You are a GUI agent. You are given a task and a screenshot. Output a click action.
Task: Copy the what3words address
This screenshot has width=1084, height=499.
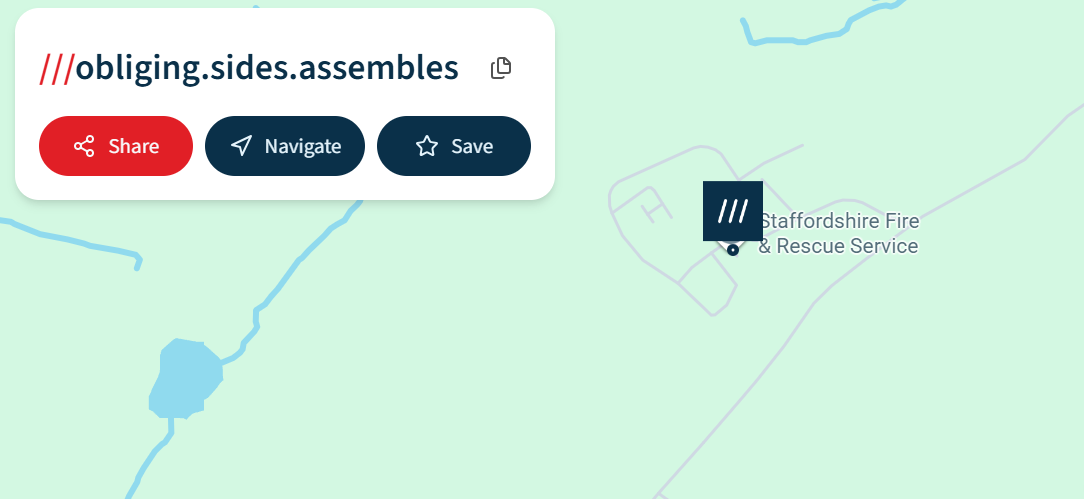501,68
